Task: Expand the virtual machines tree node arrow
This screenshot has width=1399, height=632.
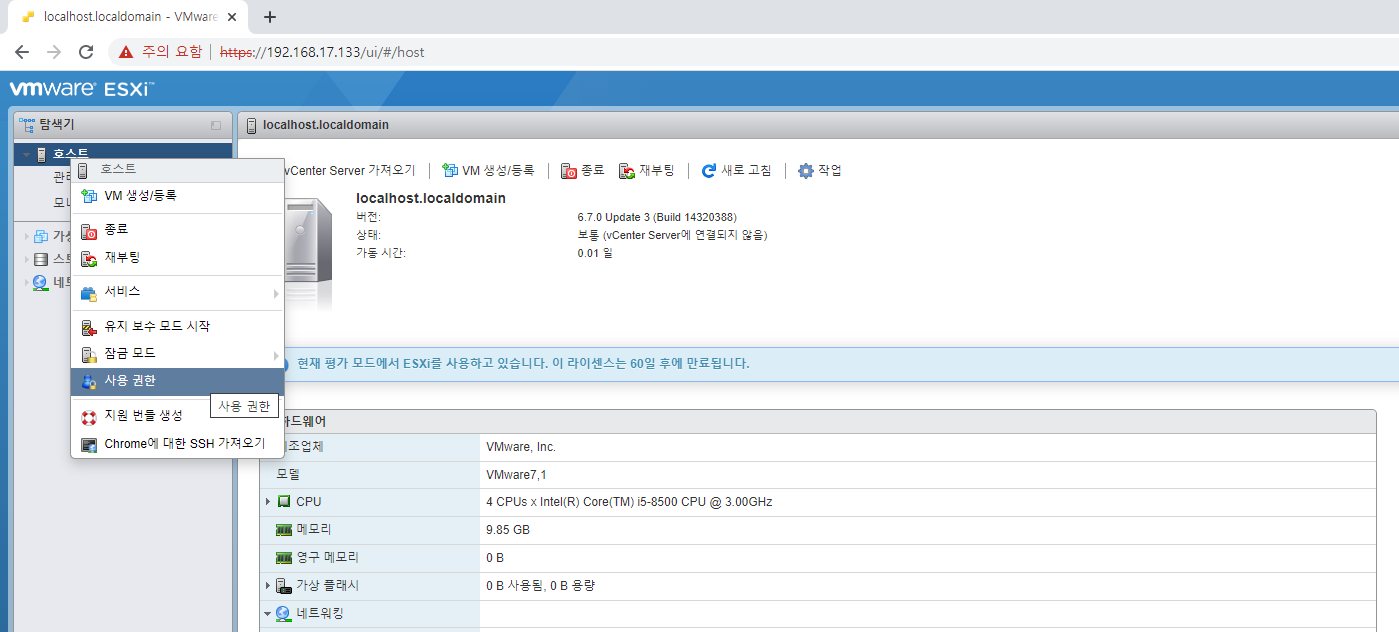Action: tap(27, 236)
